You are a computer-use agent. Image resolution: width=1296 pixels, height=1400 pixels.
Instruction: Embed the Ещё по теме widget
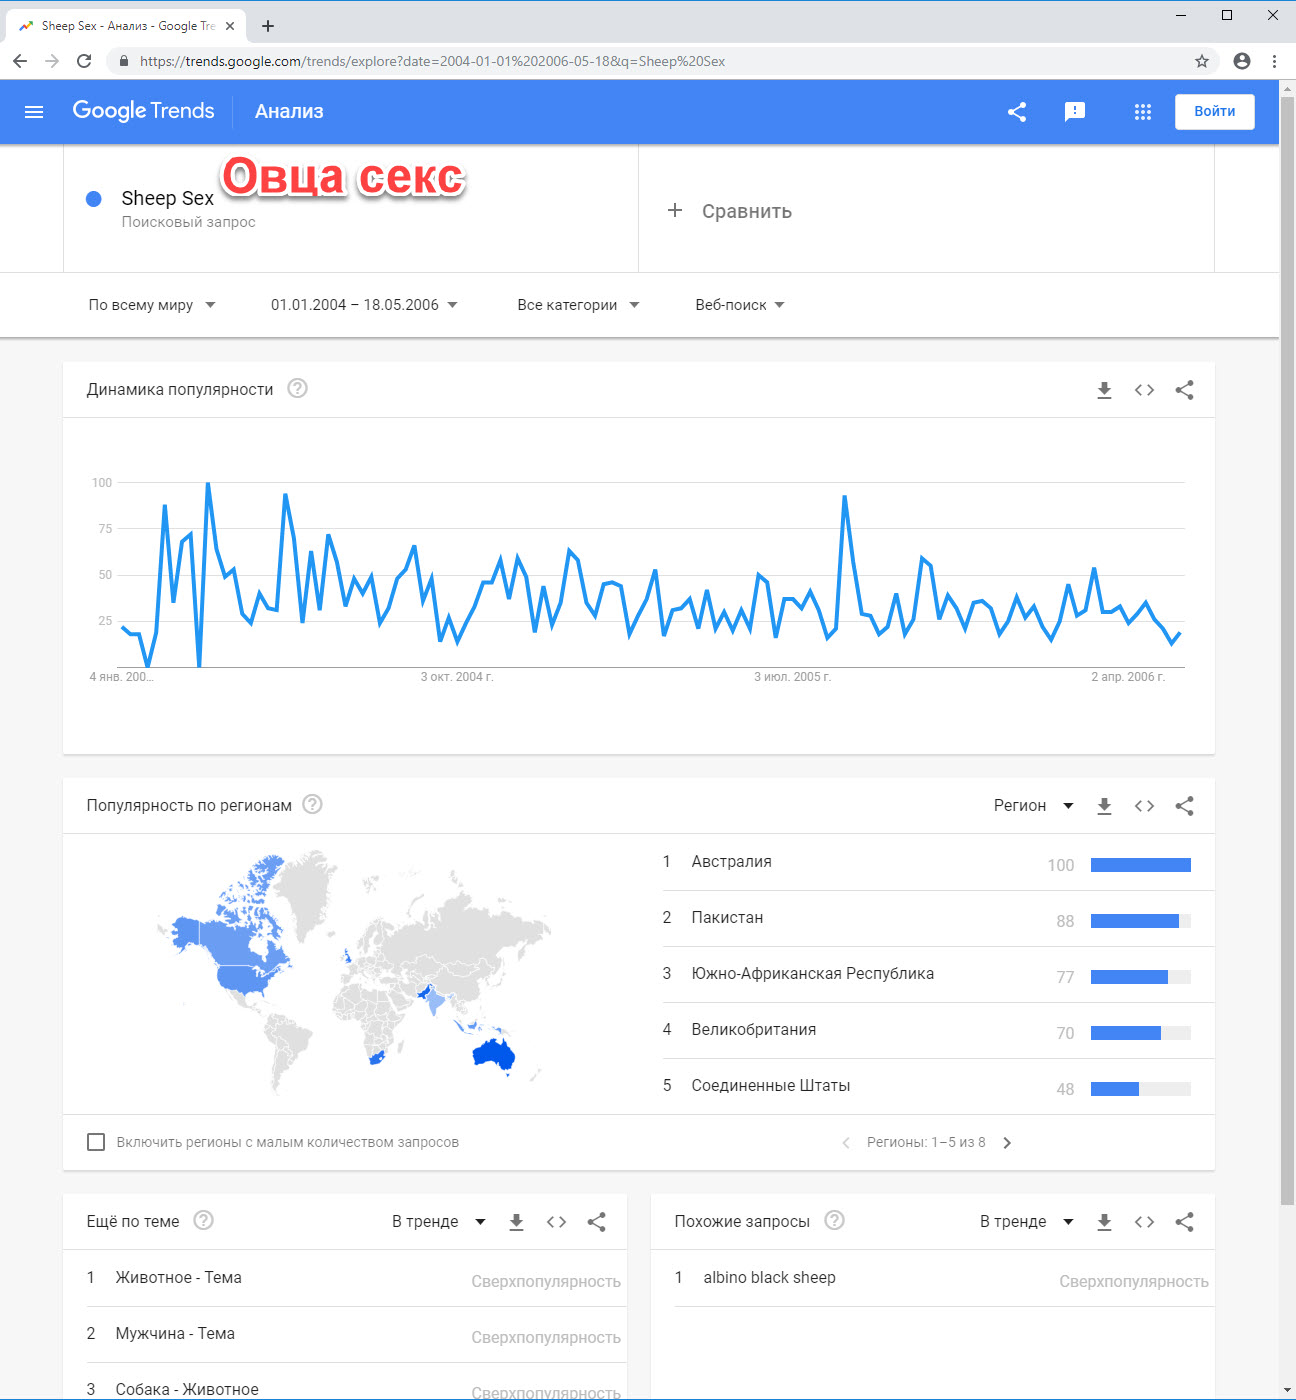coord(556,1222)
